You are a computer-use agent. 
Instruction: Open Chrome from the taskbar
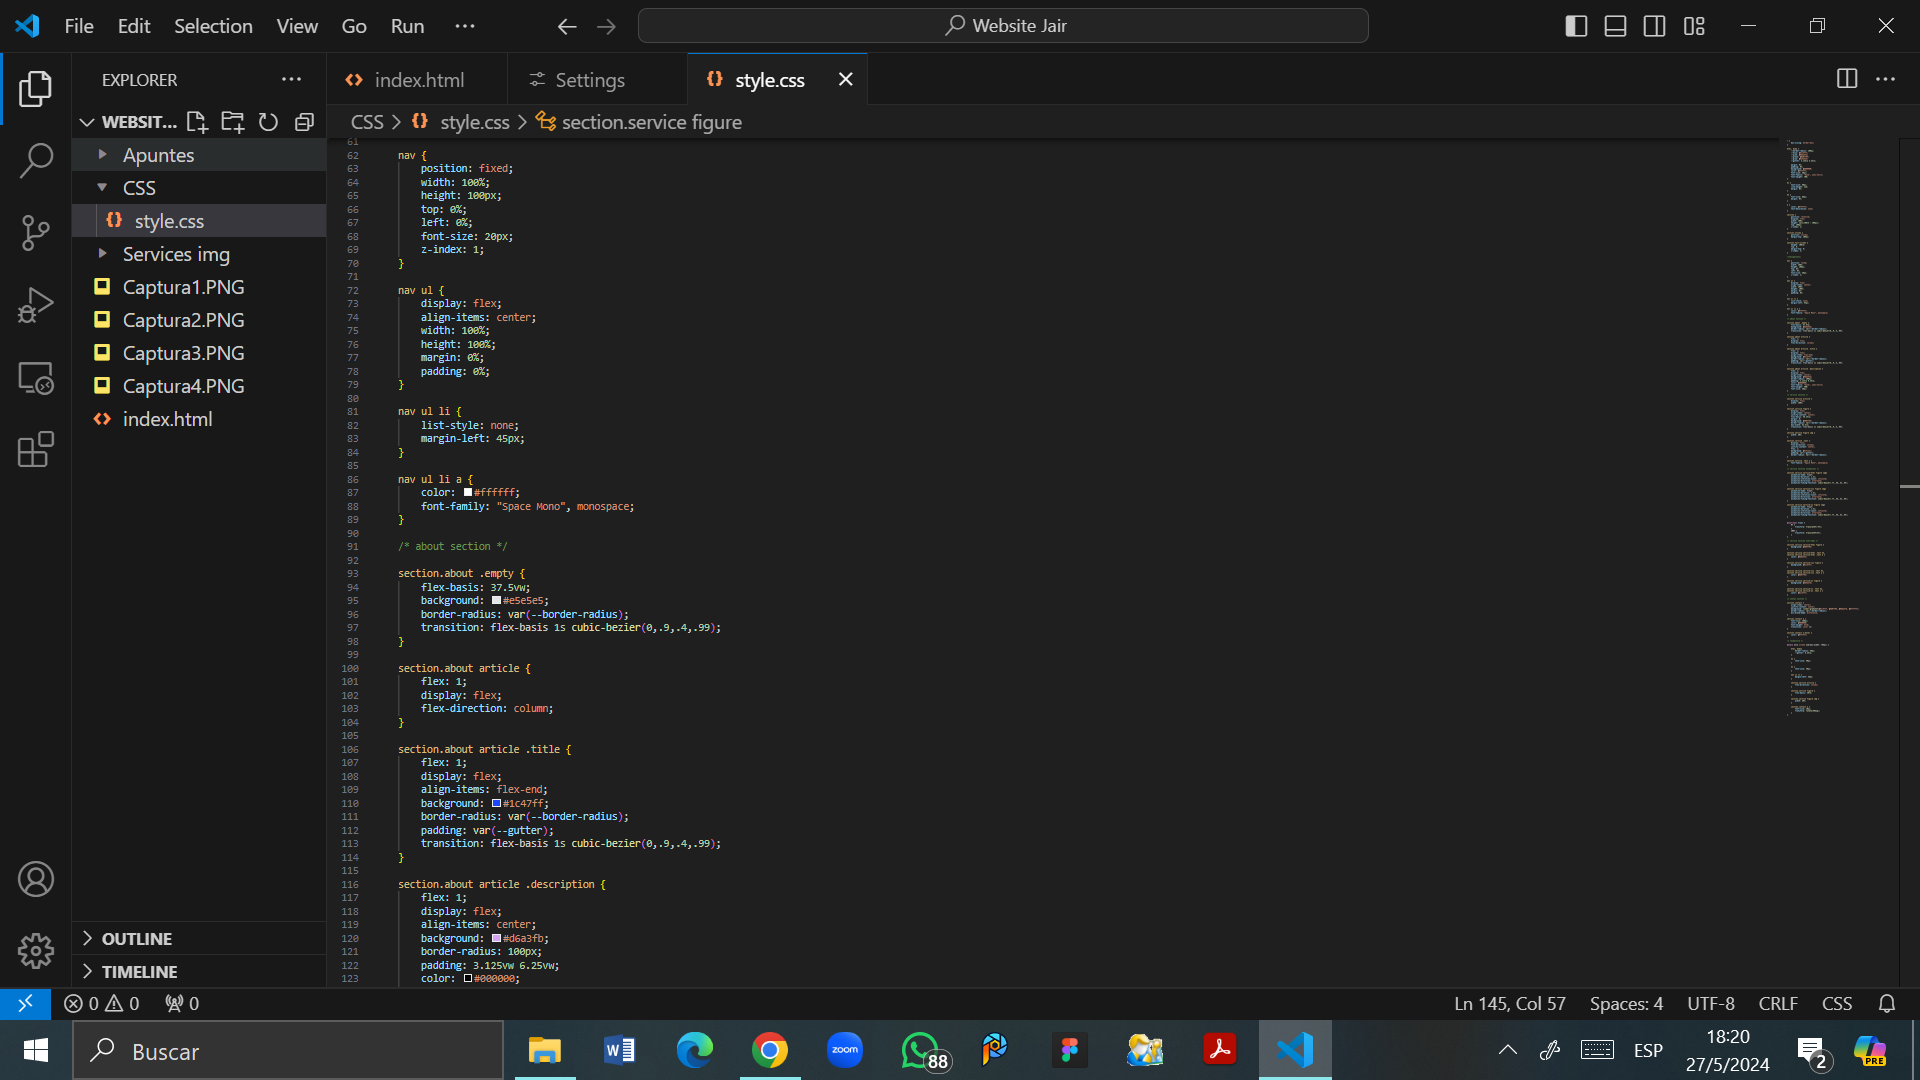coord(769,1051)
